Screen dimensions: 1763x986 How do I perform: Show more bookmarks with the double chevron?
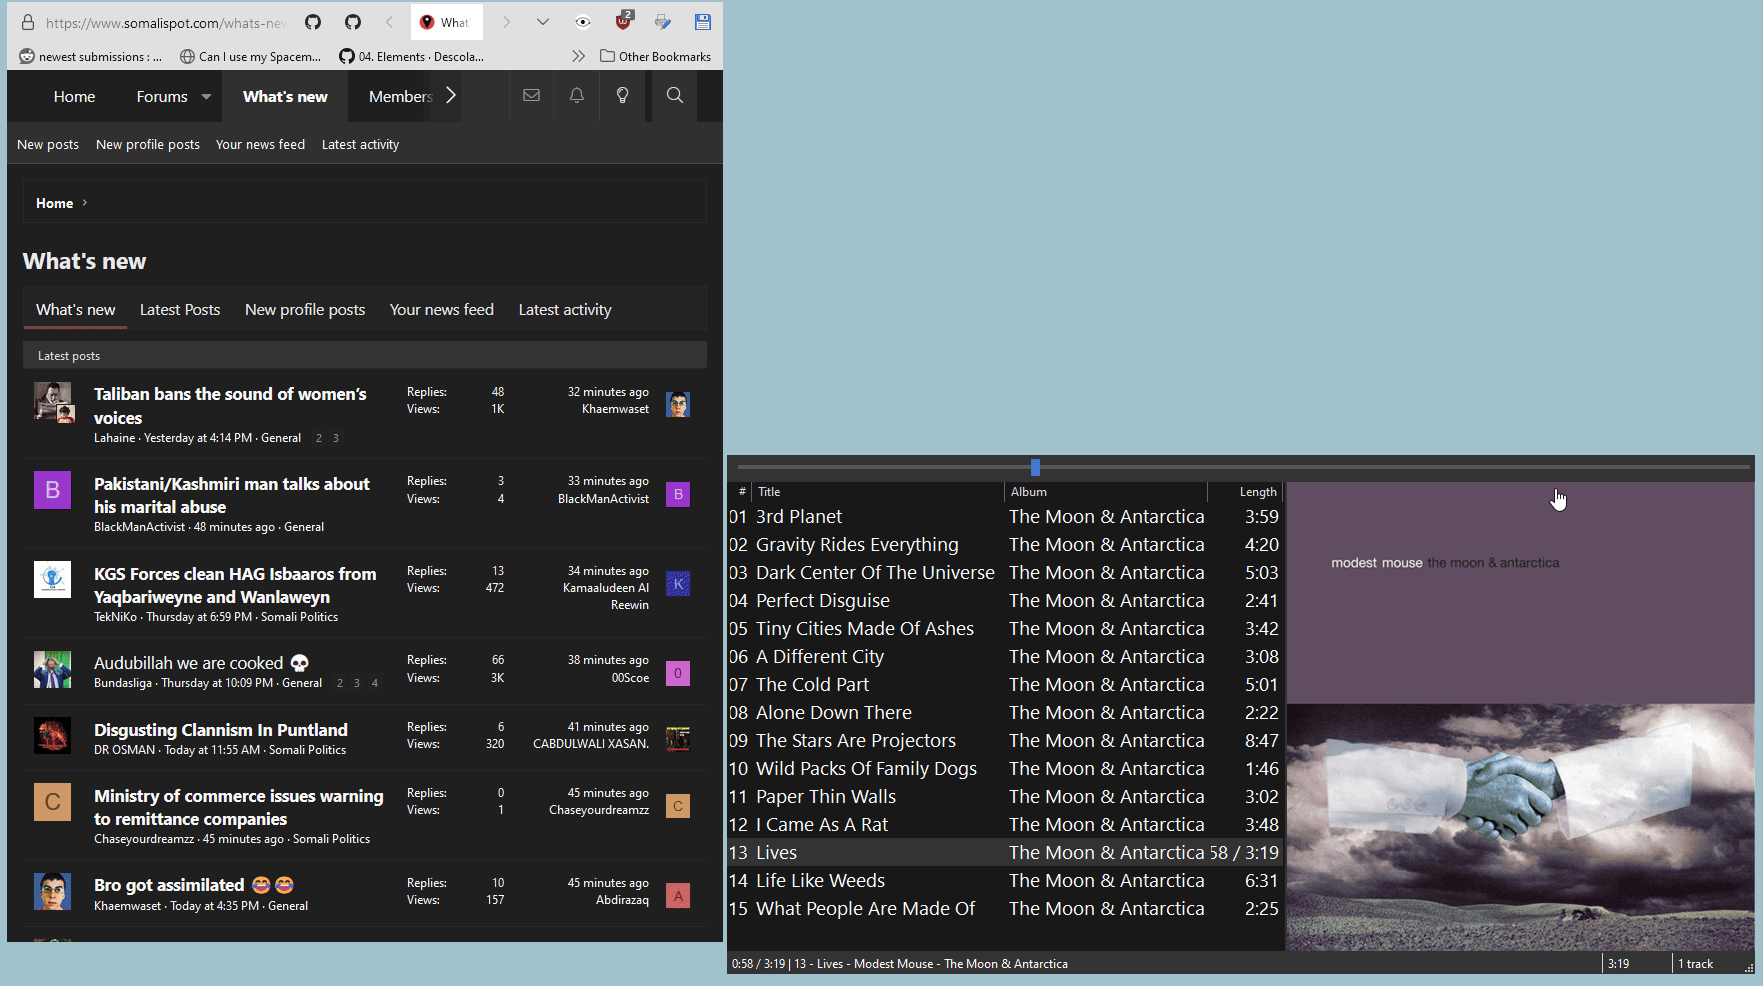(x=578, y=56)
